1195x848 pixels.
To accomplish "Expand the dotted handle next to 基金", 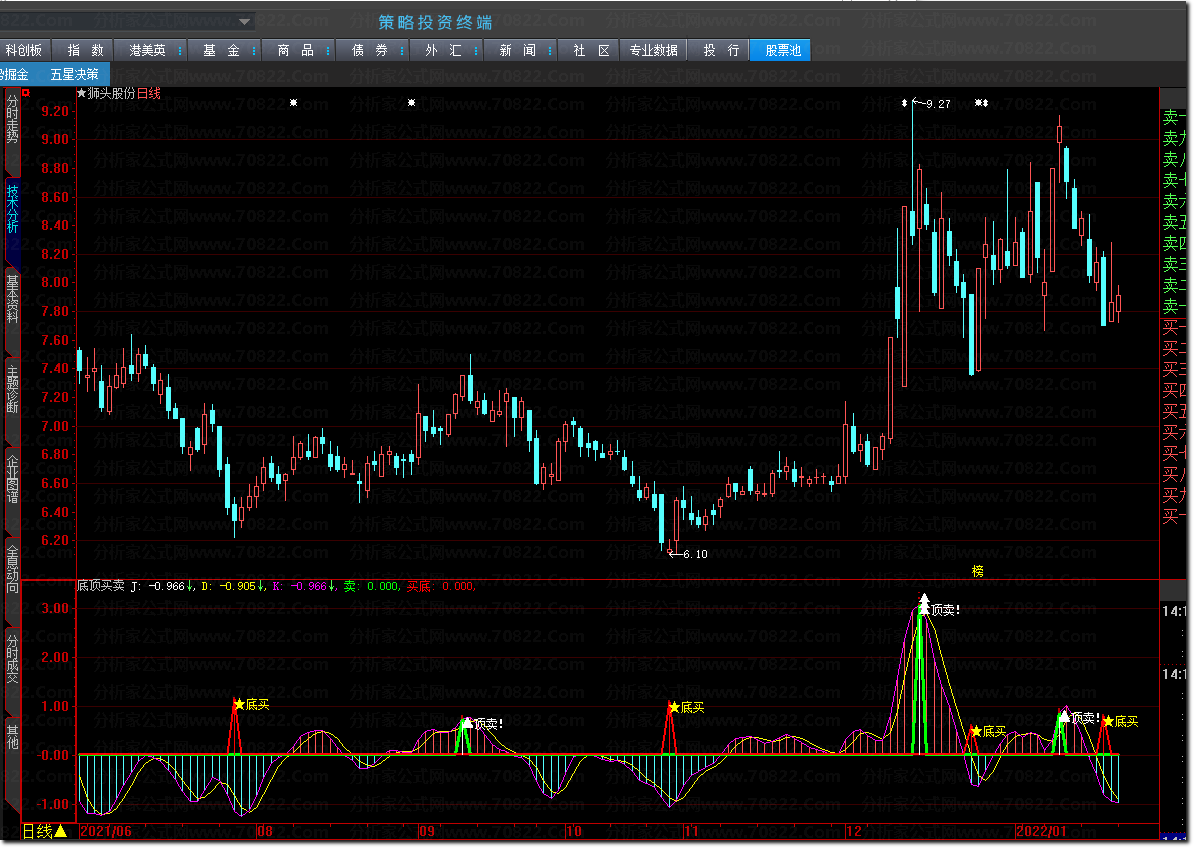I will (255, 50).
